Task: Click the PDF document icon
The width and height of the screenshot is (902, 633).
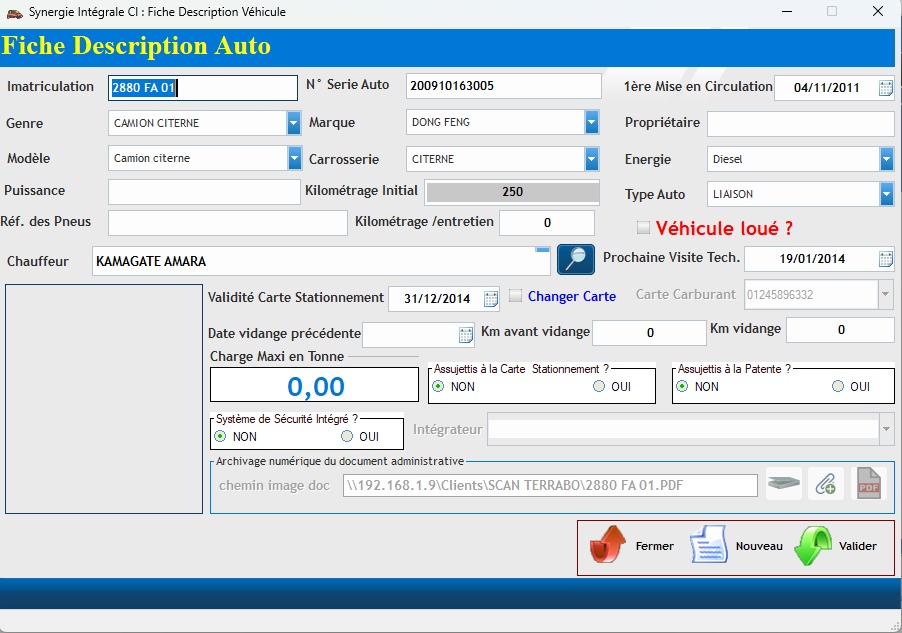Action: [x=868, y=484]
